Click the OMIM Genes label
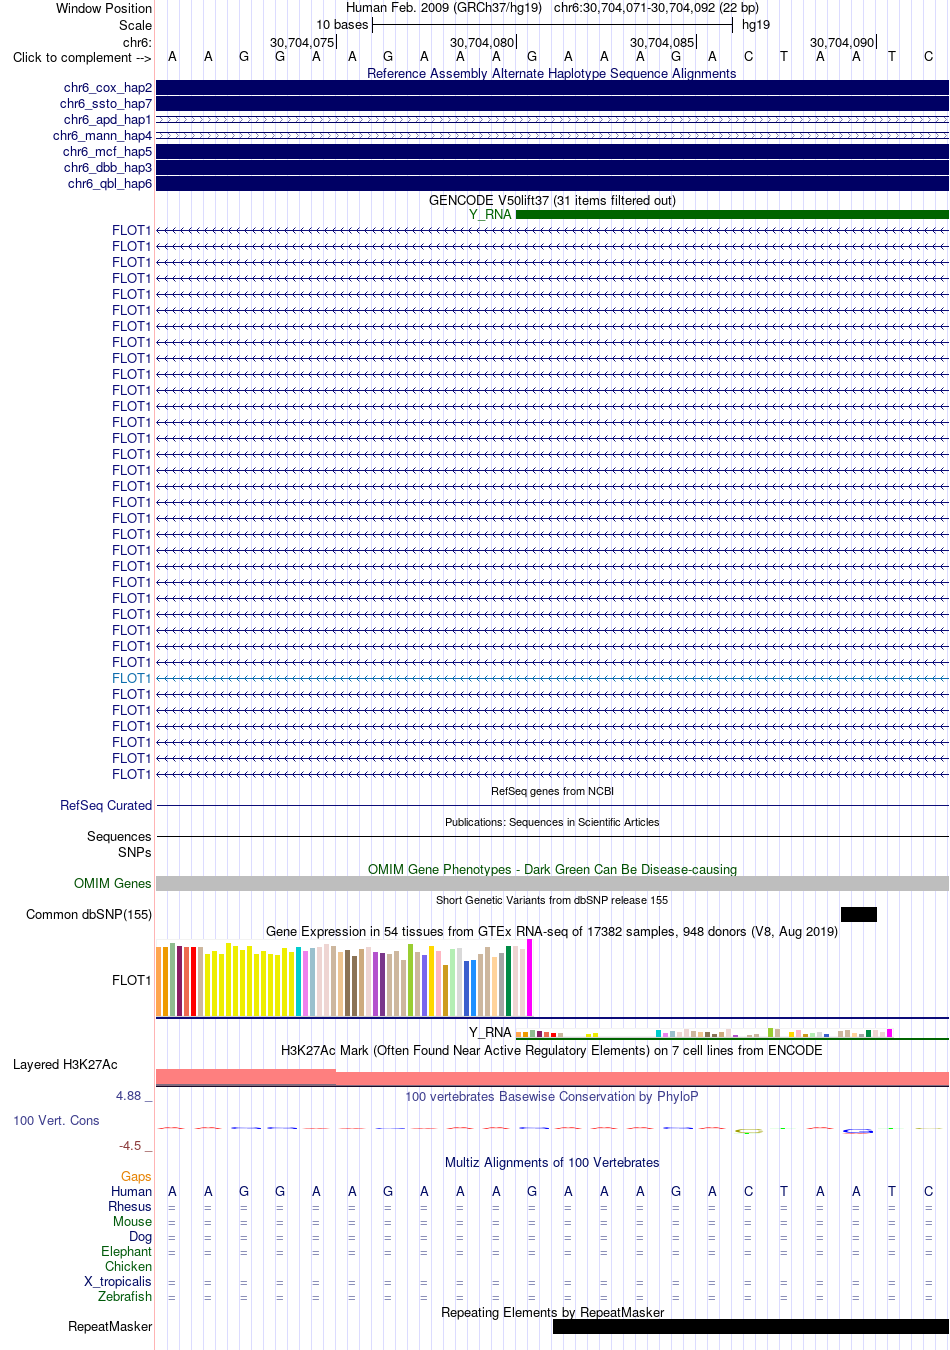 113,883
